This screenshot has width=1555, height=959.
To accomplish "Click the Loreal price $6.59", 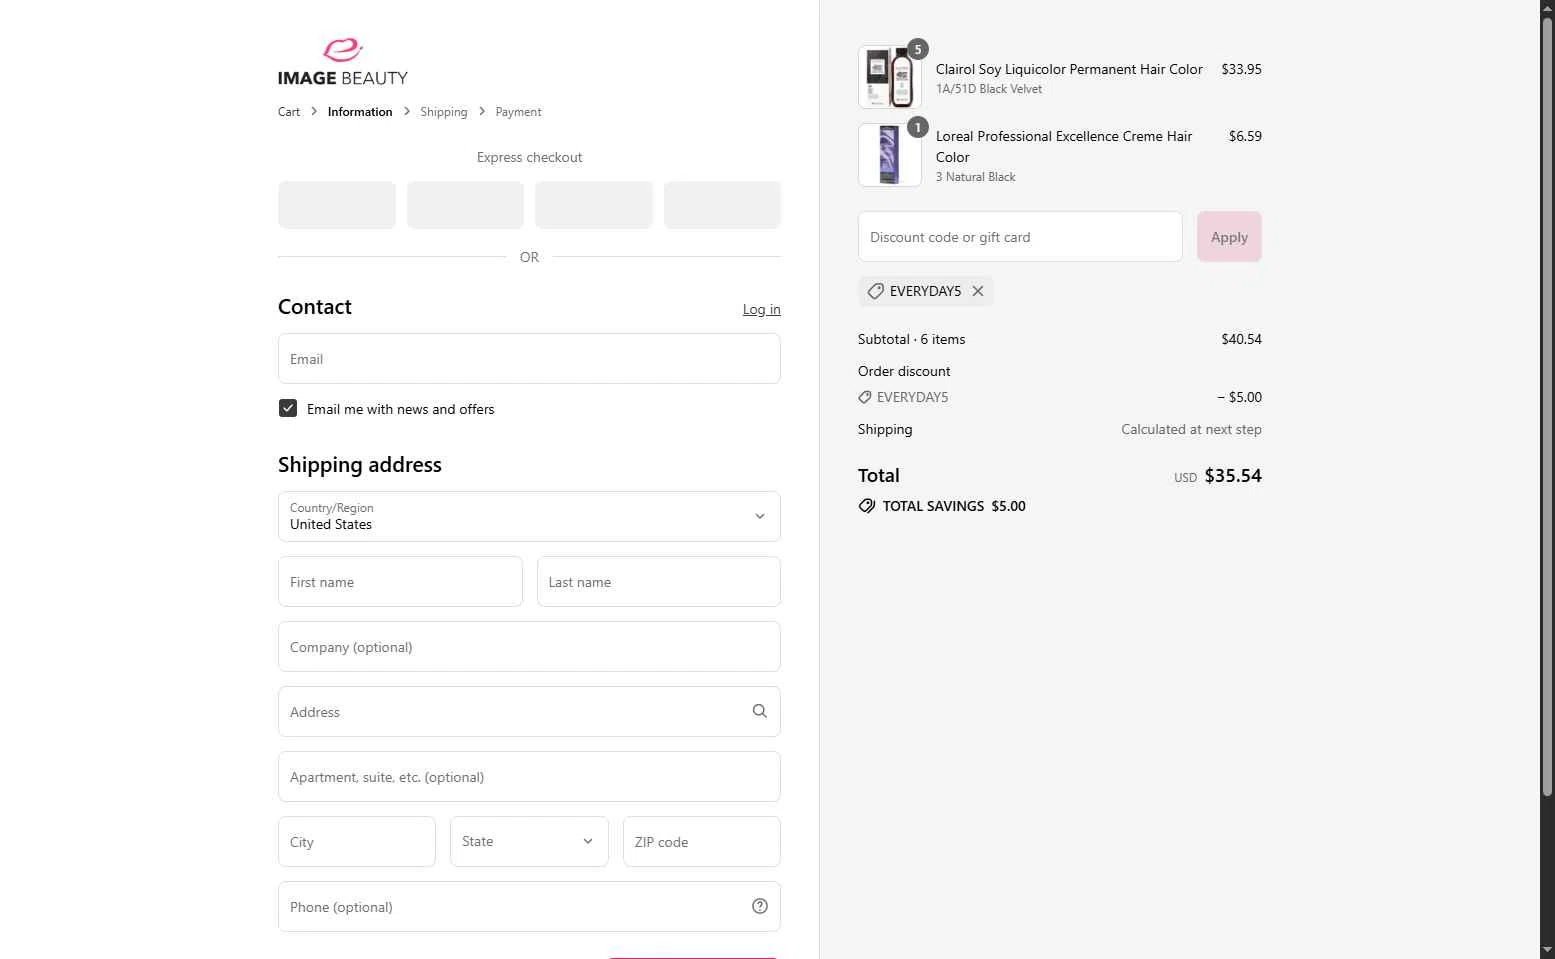I will (1245, 136).
